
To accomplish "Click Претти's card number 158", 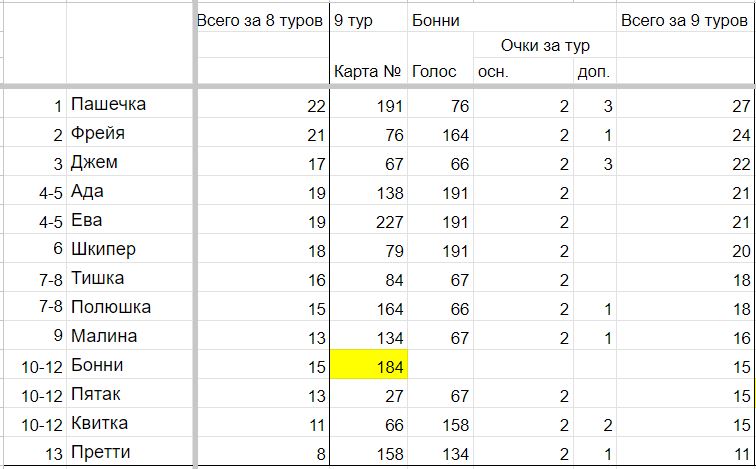I will (x=369, y=452).
